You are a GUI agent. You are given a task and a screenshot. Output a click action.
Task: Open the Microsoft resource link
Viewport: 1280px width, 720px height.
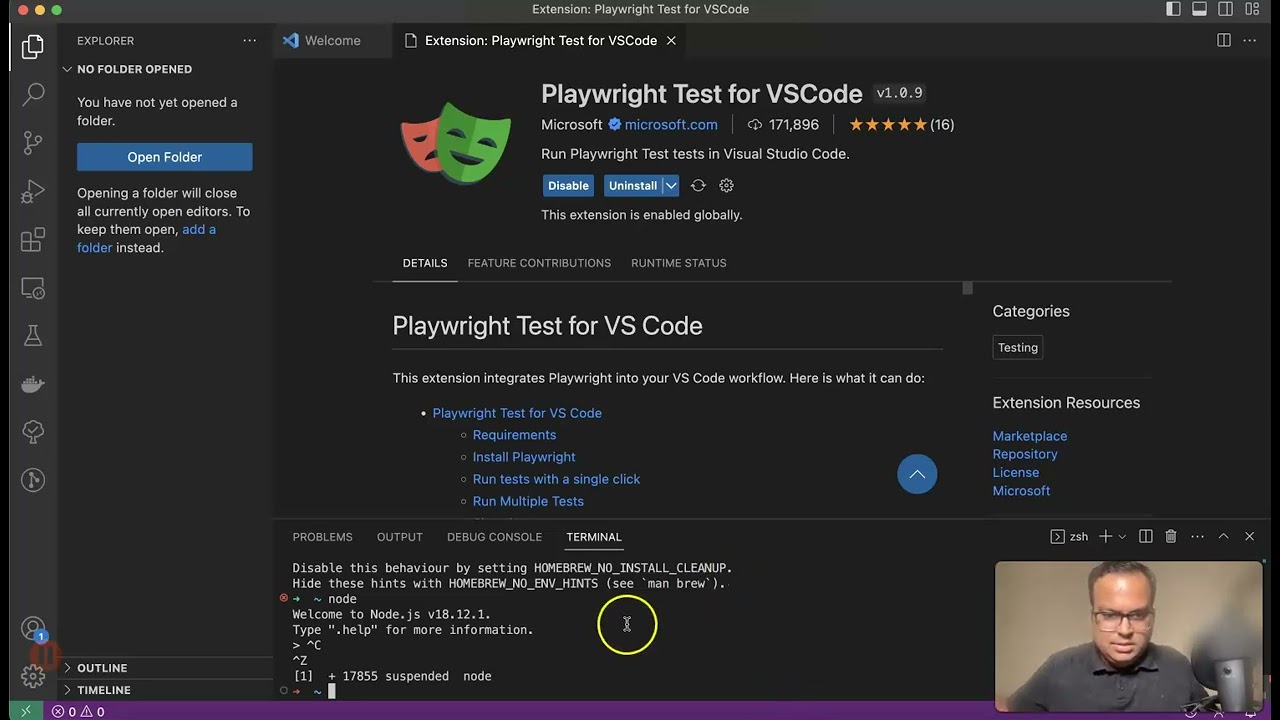tap(1021, 491)
